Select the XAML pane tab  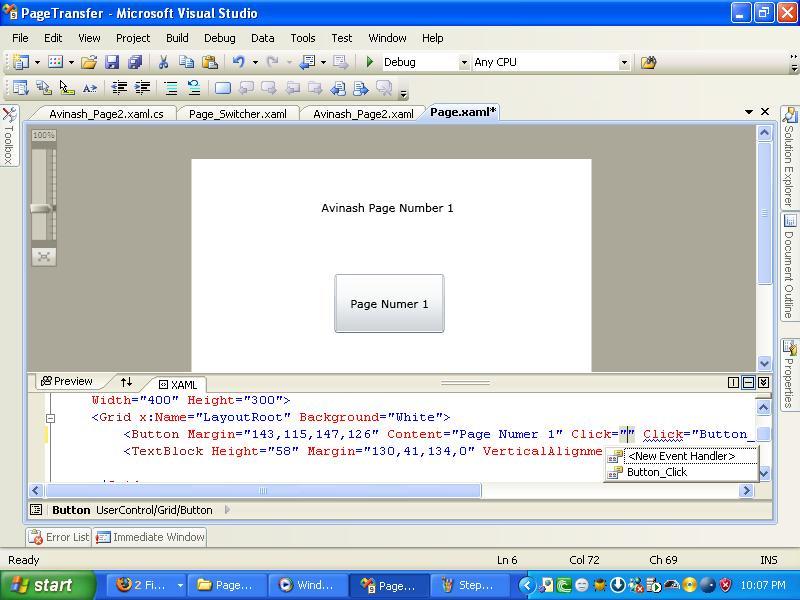coord(178,385)
